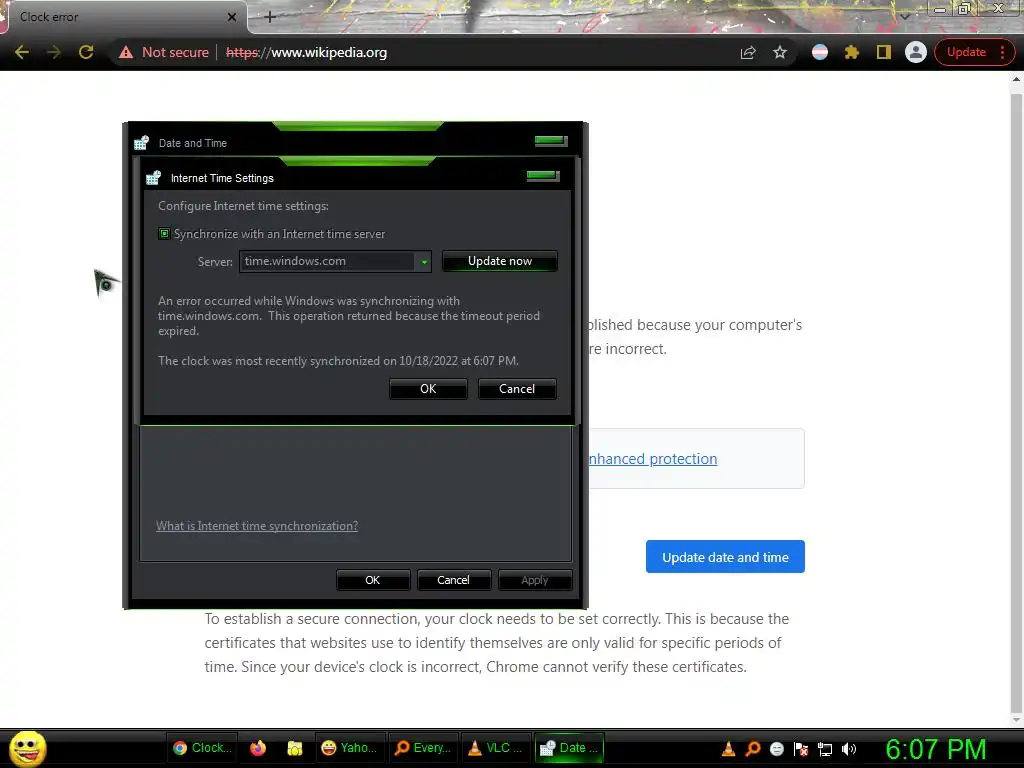Click the browser back arrow
Viewport: 1024px width, 768px height.
pyautogui.click(x=22, y=52)
